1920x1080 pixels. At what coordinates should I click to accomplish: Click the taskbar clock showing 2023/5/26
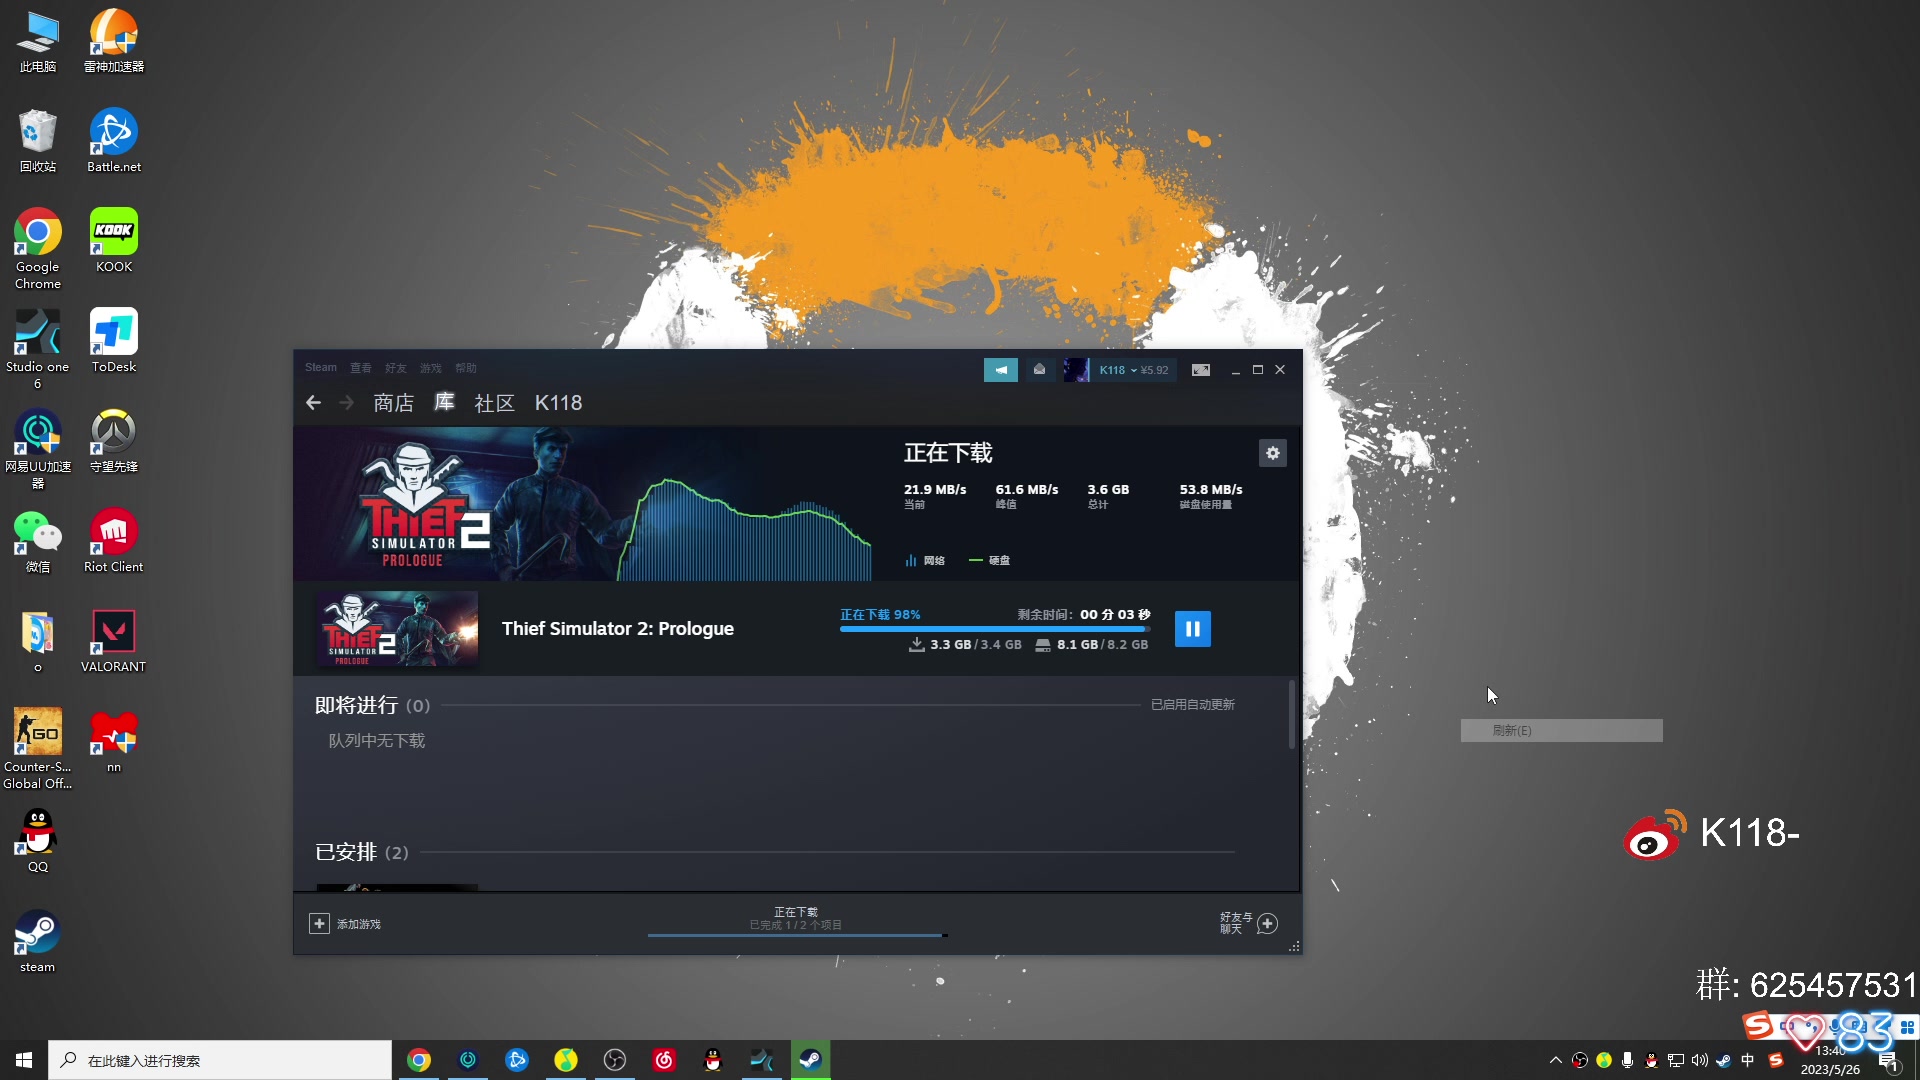[x=1830, y=1060]
